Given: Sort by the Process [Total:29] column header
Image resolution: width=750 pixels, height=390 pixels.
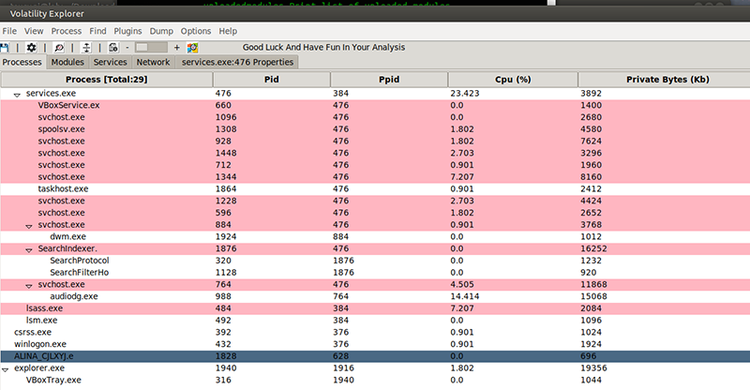Looking at the screenshot, I should click(x=107, y=79).
